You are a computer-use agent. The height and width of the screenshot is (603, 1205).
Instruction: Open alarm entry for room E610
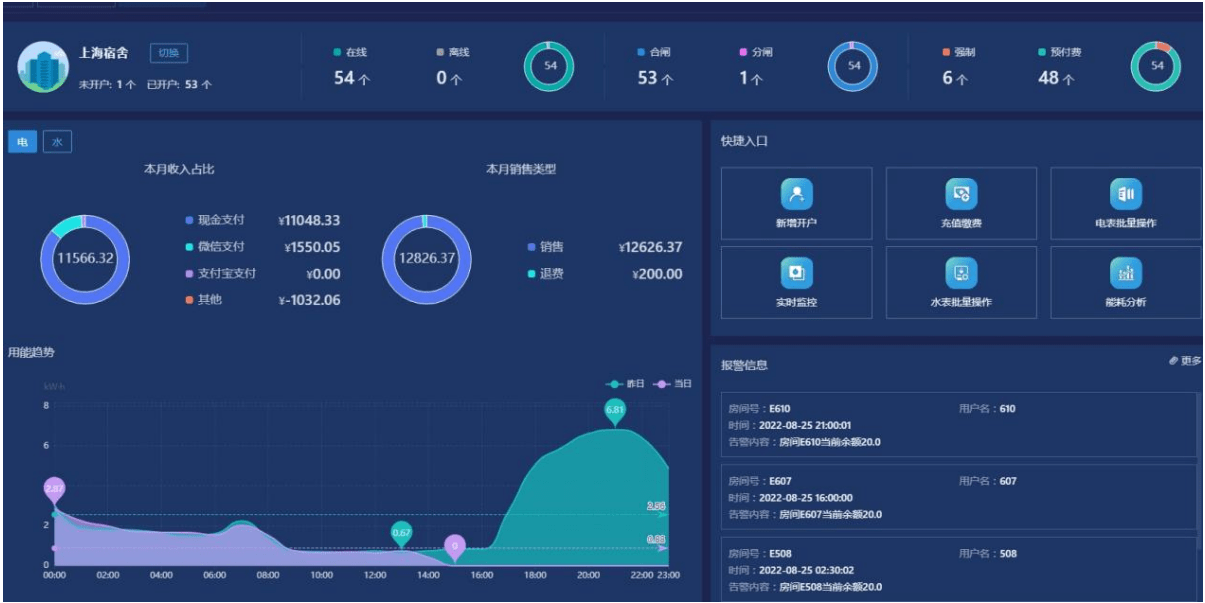[x=958, y=425]
